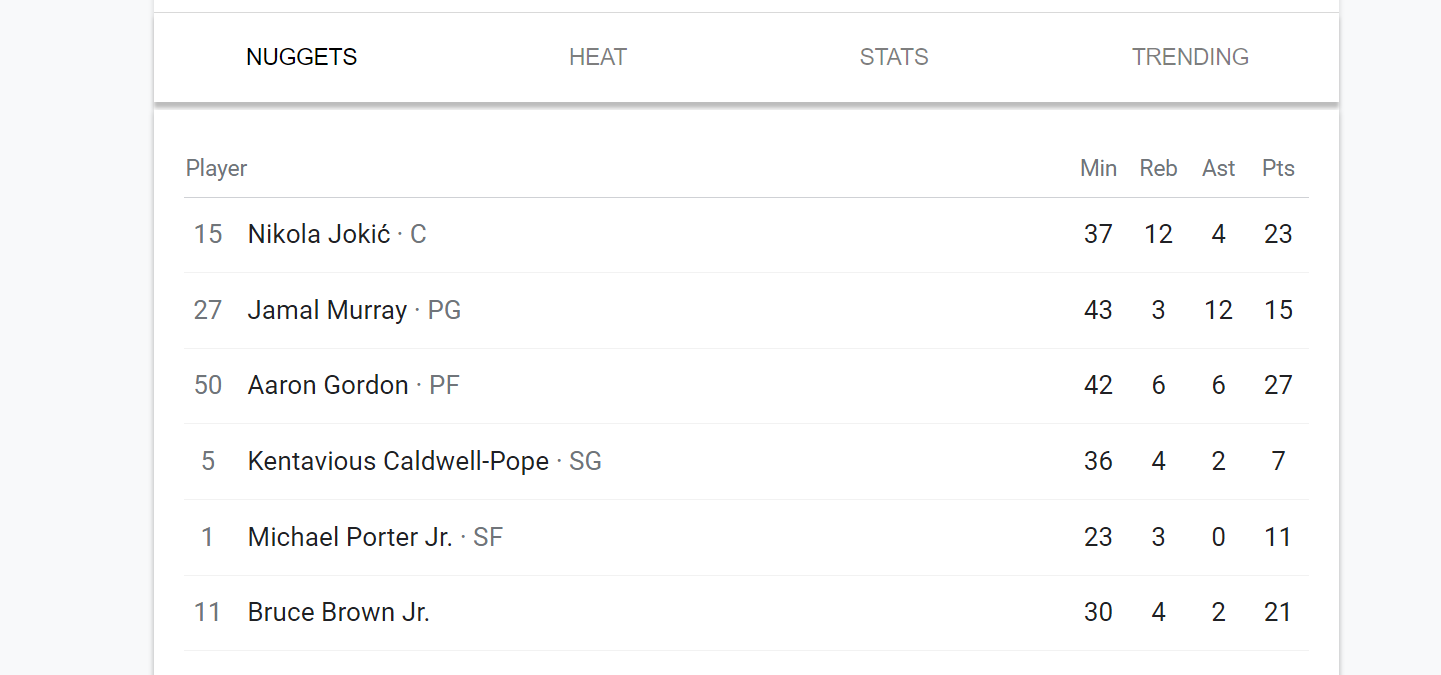Select the Reb column header
This screenshot has height=675, width=1441.
[1158, 168]
